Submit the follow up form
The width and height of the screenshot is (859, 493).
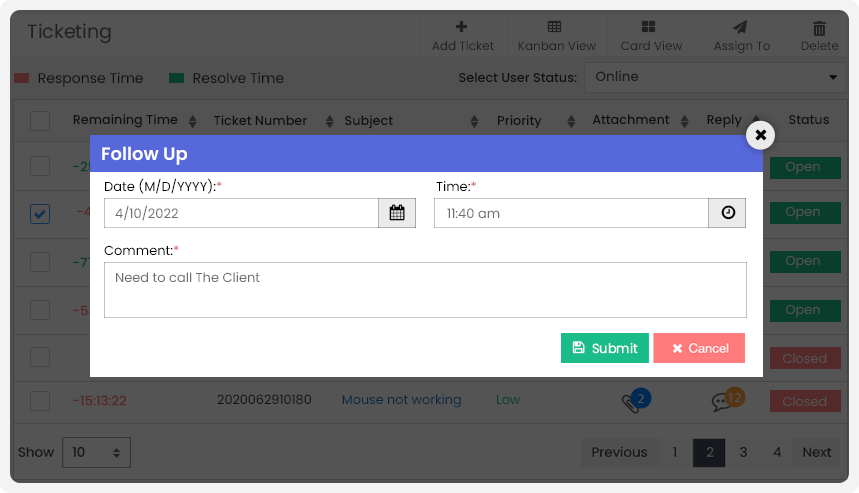(x=605, y=348)
